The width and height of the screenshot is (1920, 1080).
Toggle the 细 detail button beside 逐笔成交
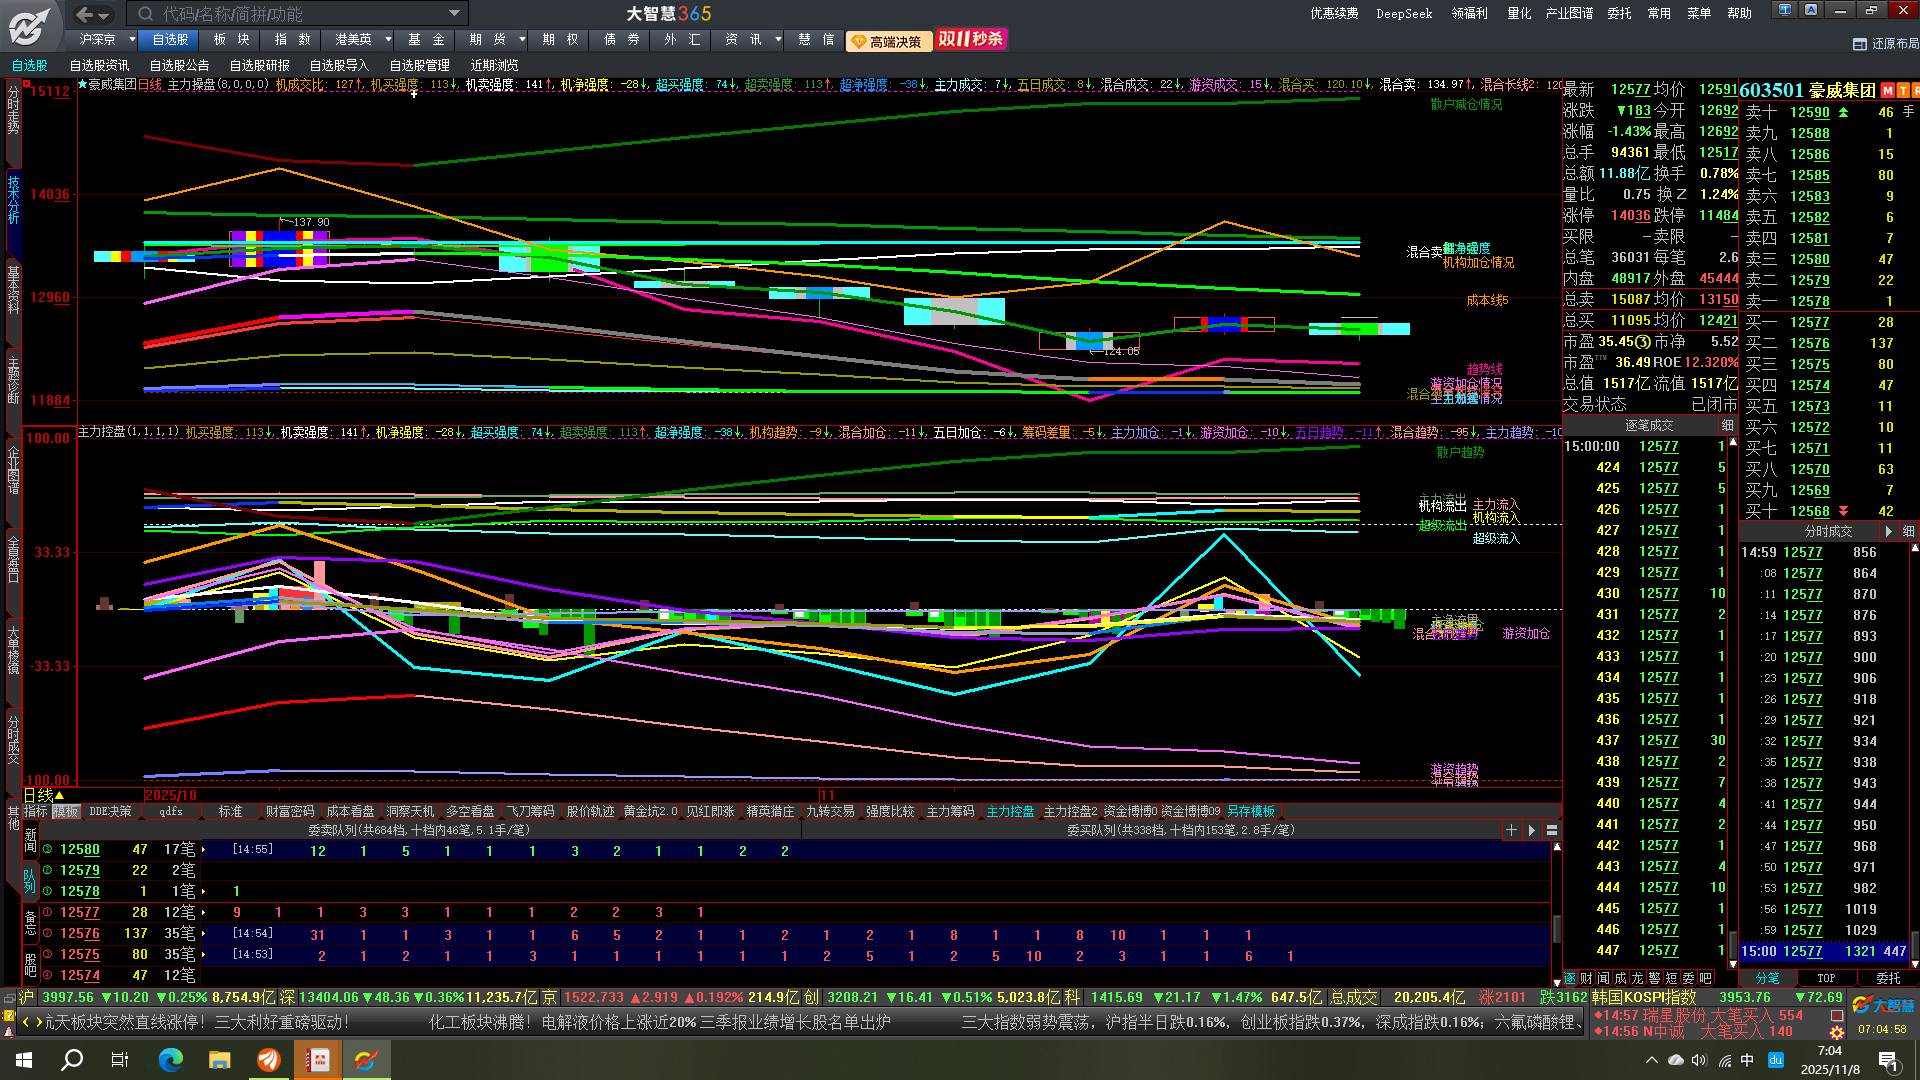coord(1727,425)
